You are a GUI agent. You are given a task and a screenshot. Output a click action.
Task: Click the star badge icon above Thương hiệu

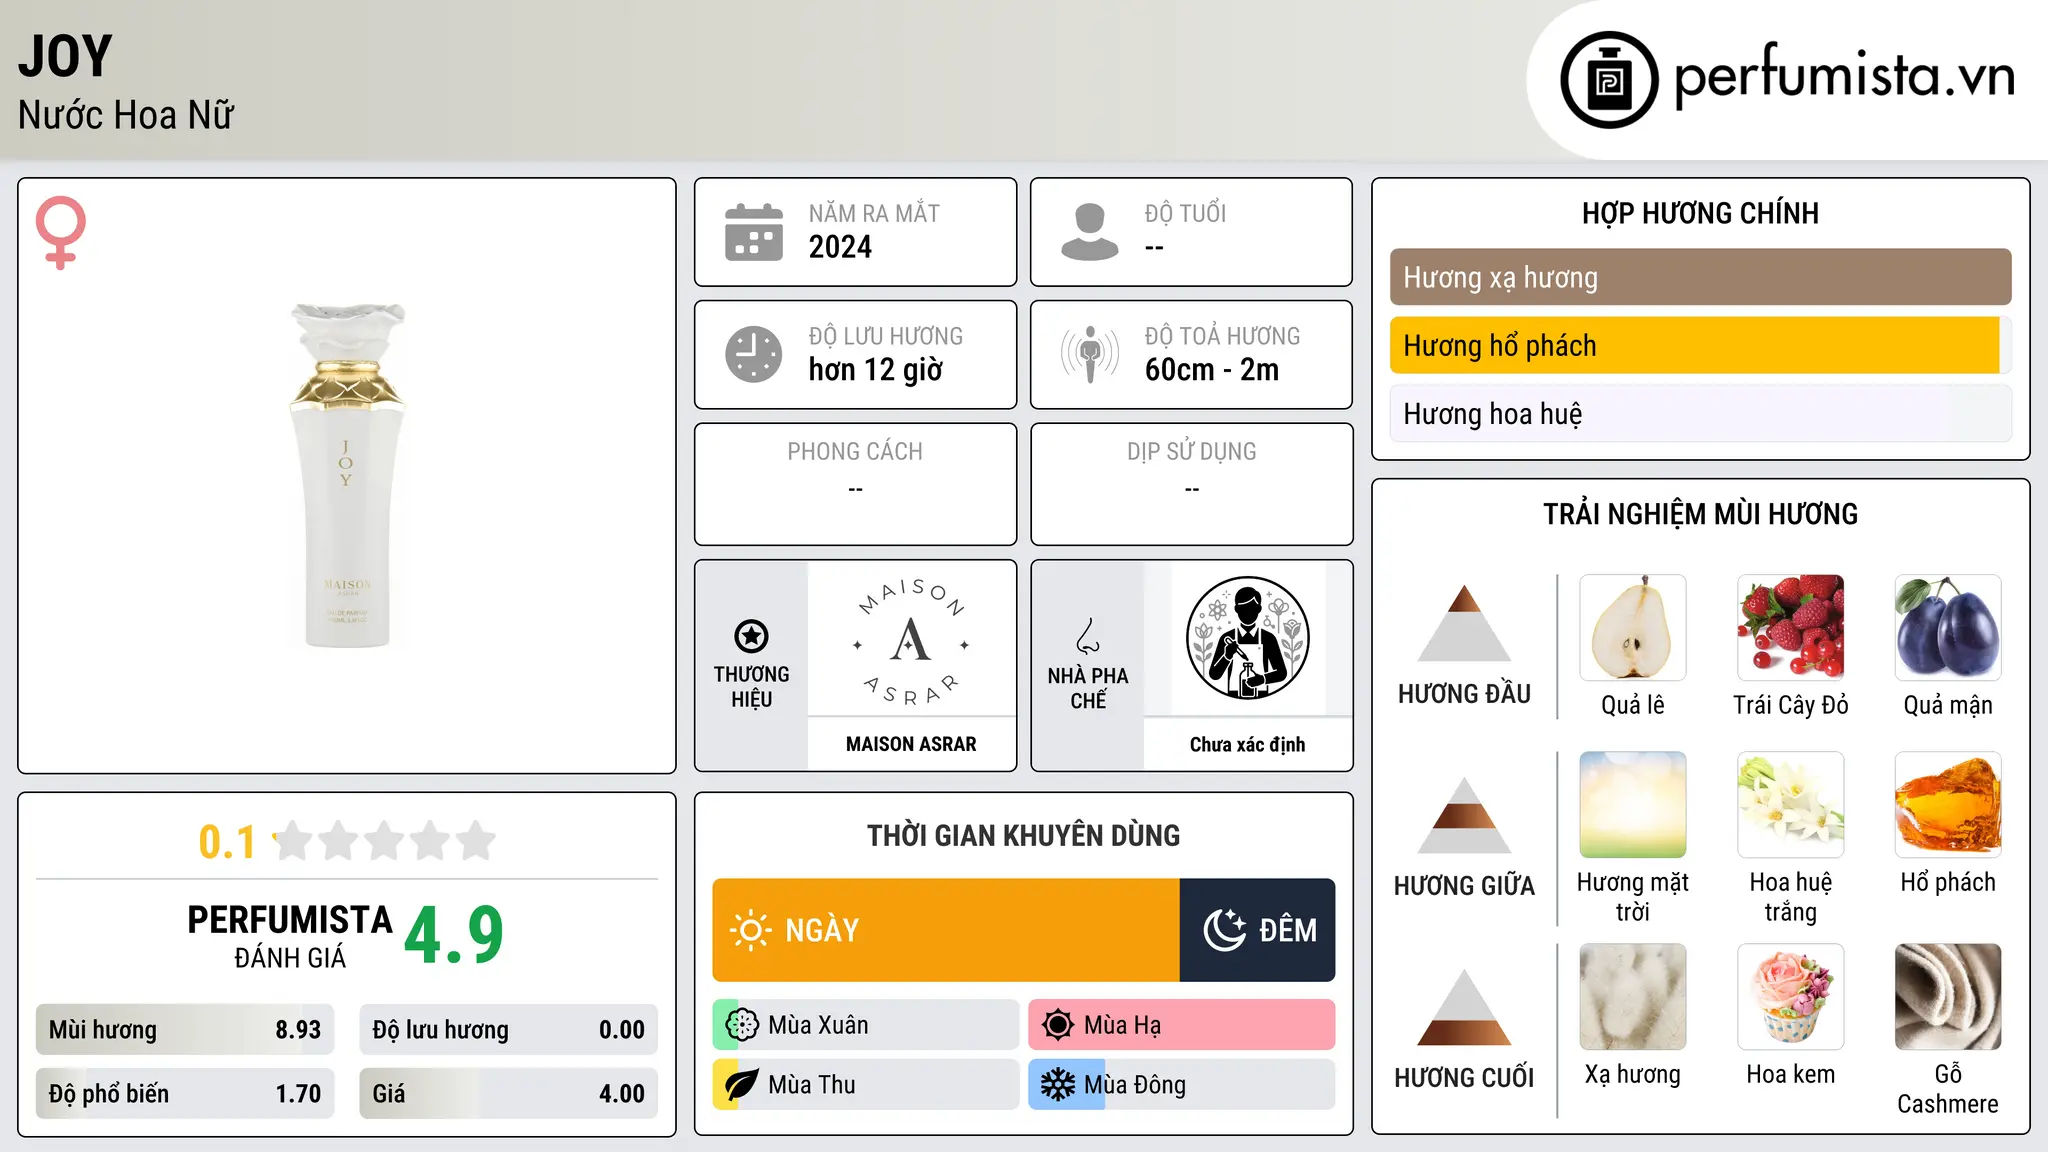coord(751,636)
